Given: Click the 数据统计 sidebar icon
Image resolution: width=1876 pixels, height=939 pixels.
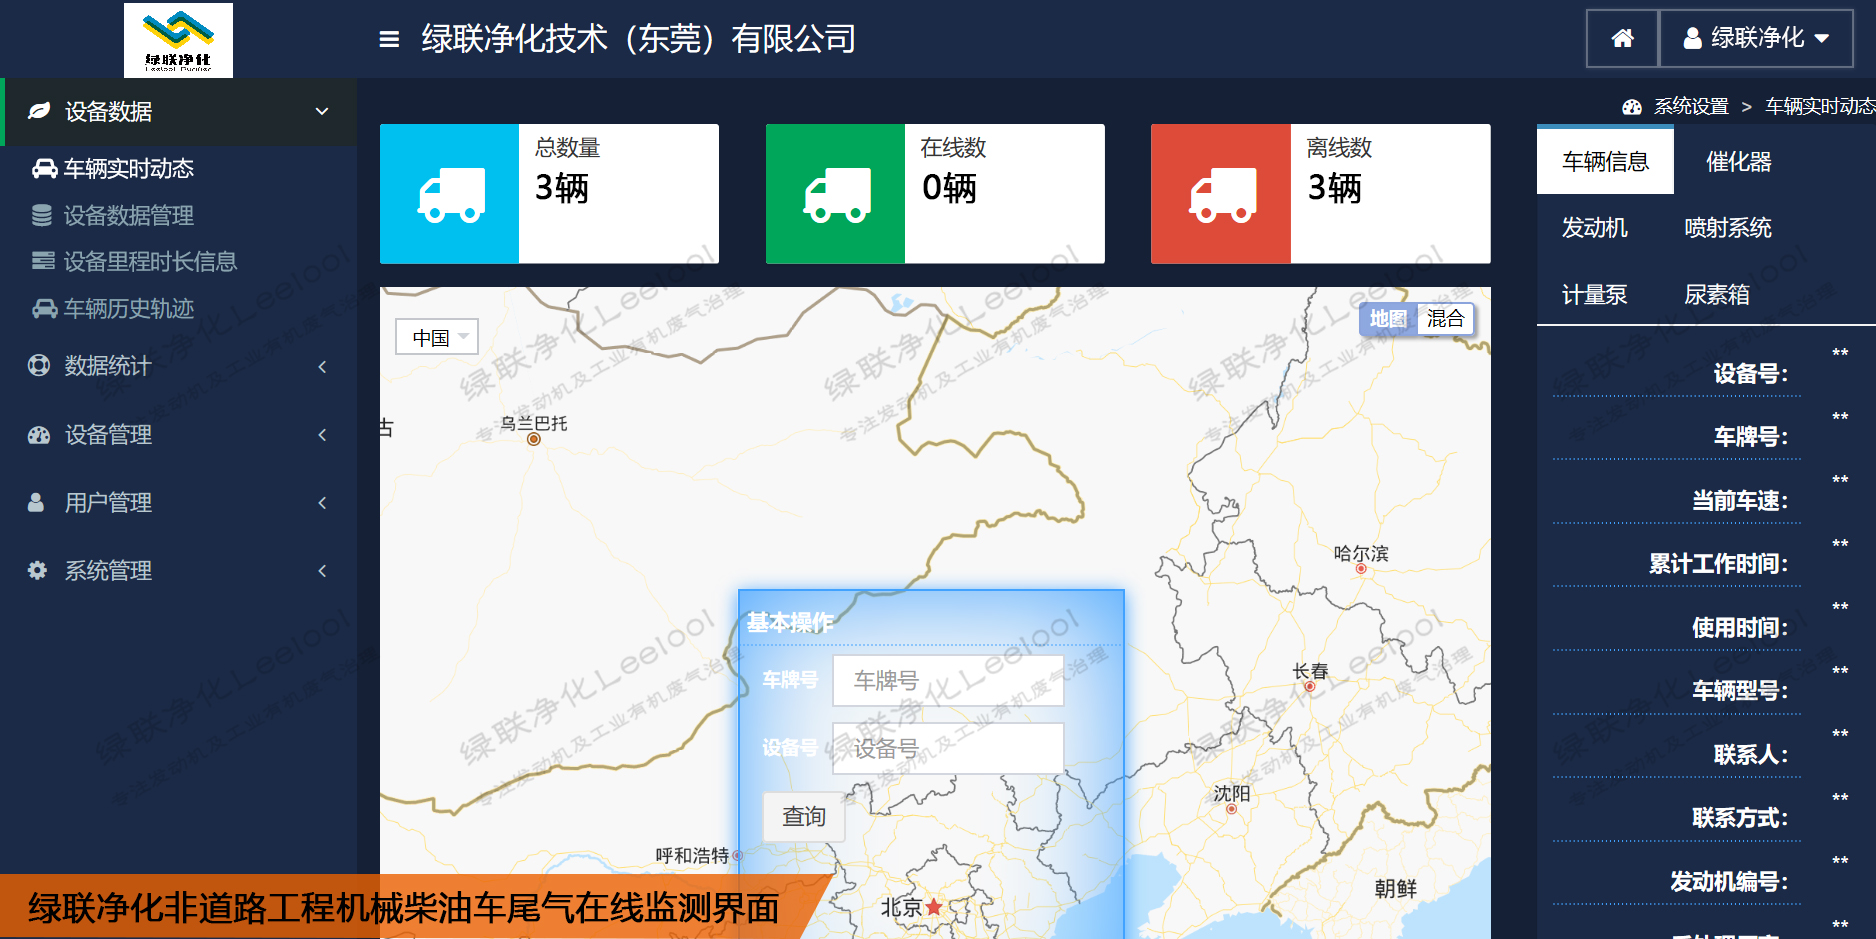Looking at the screenshot, I should [37, 366].
